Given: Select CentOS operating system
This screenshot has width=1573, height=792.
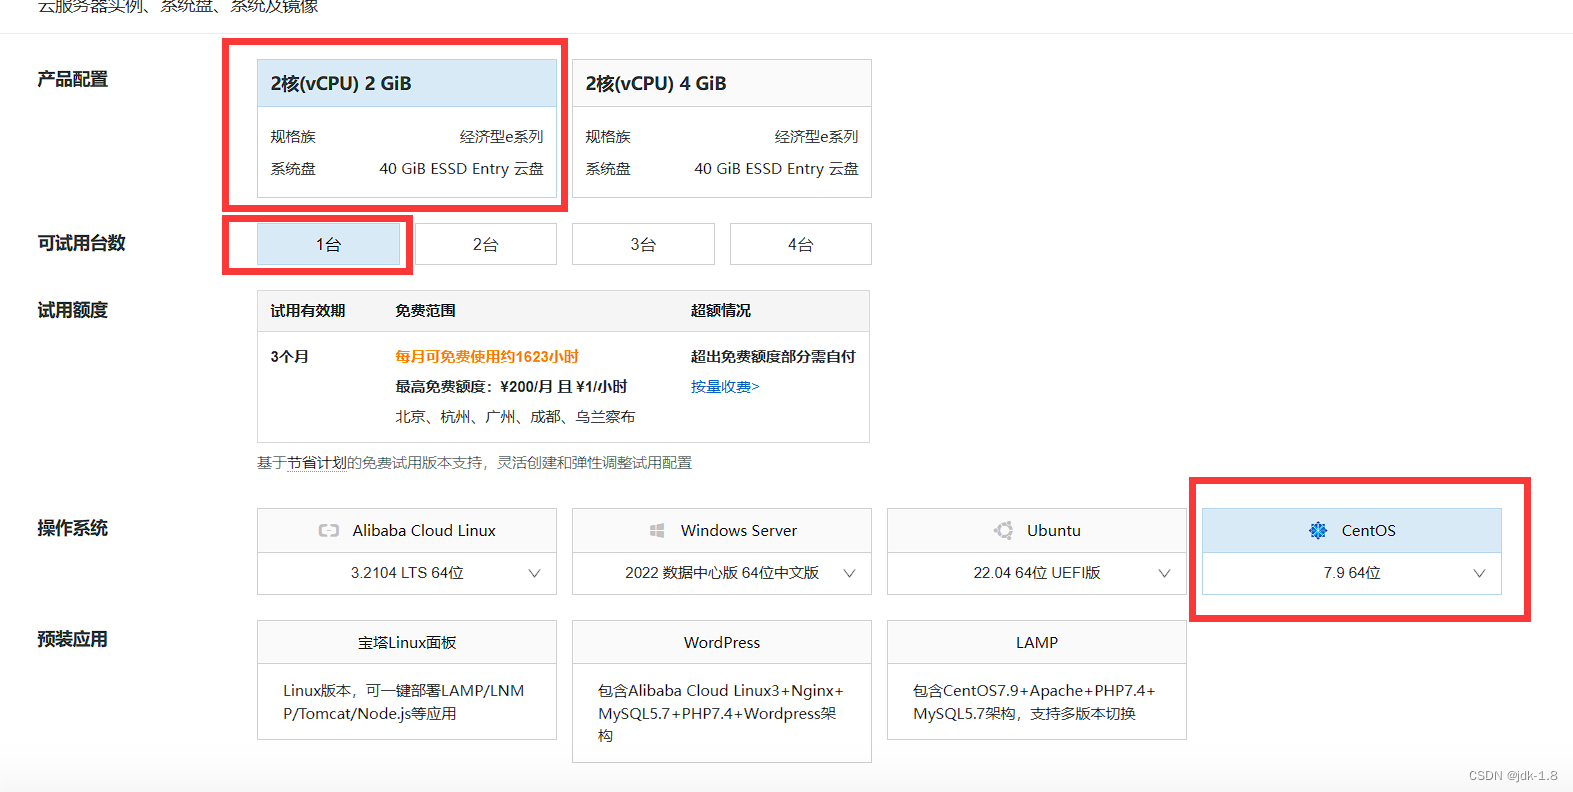Looking at the screenshot, I should [1351, 531].
